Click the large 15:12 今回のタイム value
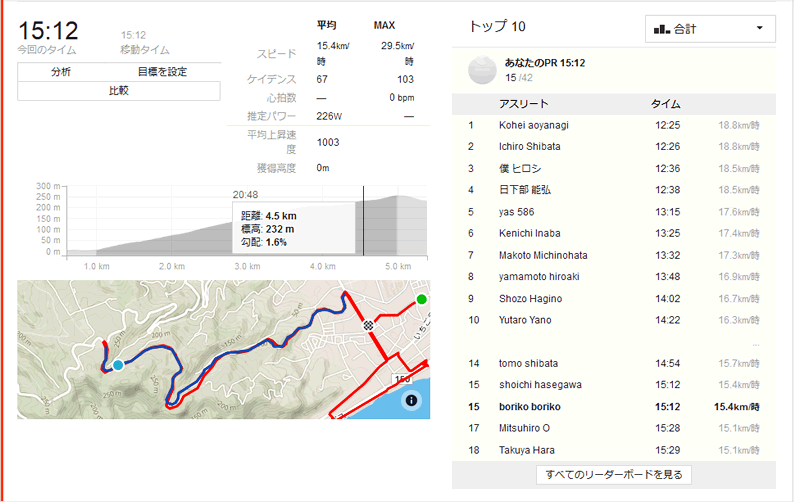 [x=48, y=31]
